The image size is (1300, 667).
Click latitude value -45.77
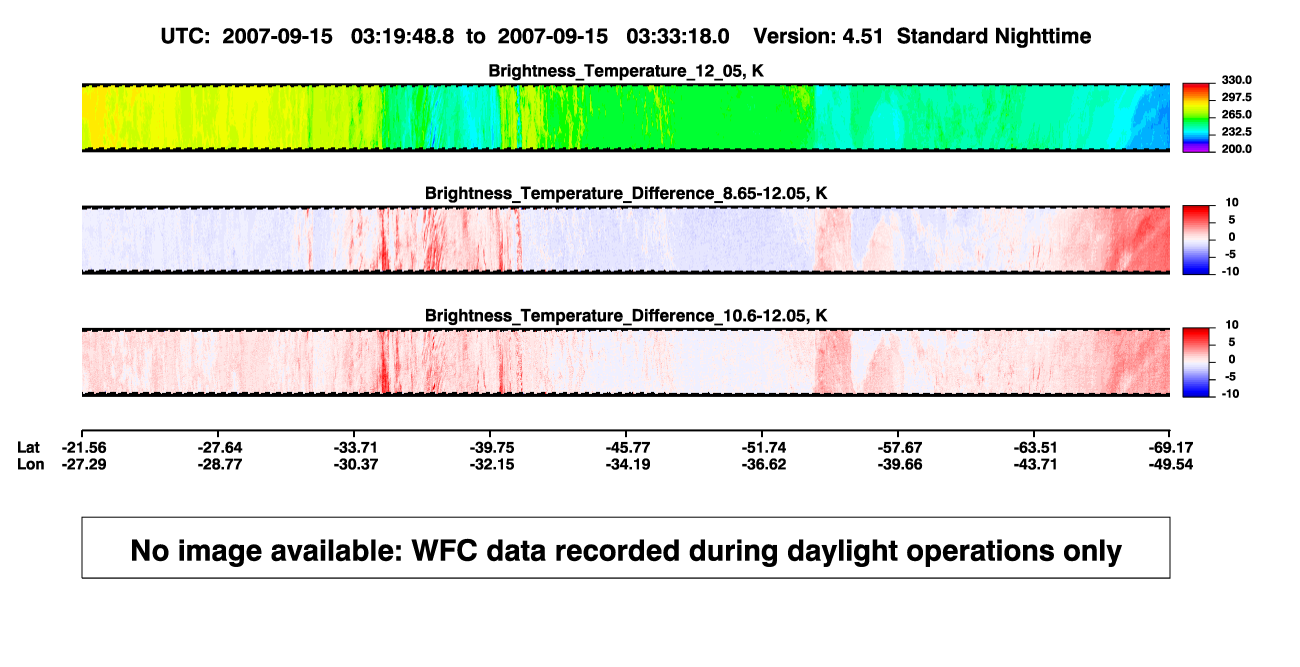coord(629,447)
